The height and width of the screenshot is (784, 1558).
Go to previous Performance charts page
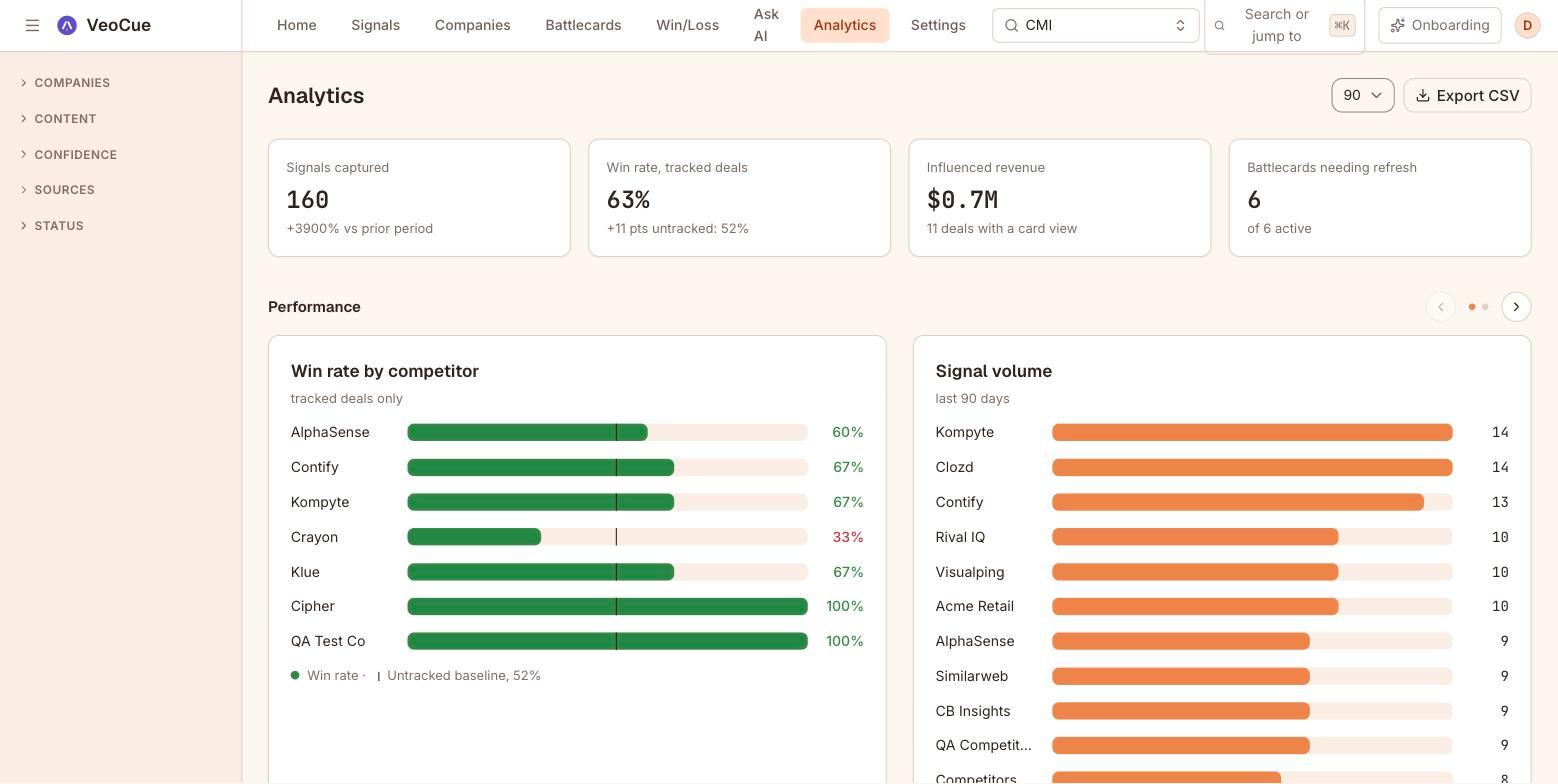point(1441,307)
